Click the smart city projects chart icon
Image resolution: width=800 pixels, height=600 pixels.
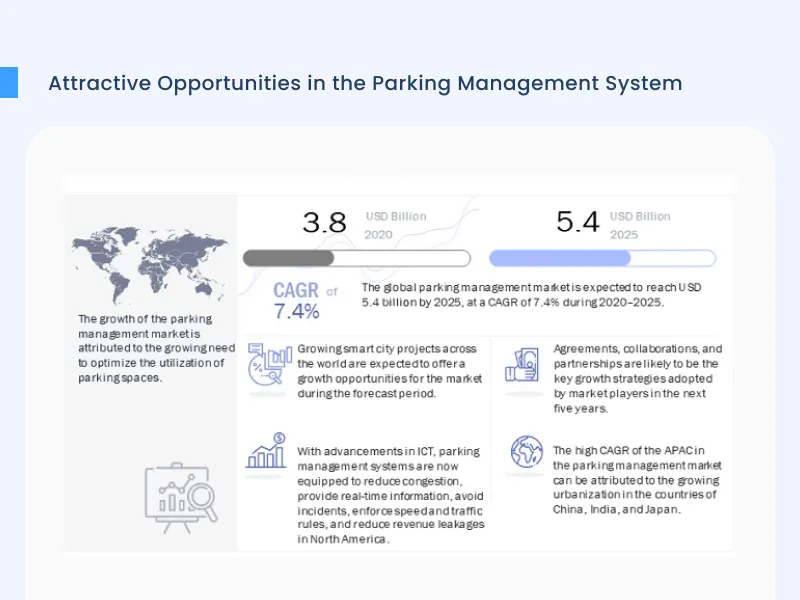coord(267,363)
